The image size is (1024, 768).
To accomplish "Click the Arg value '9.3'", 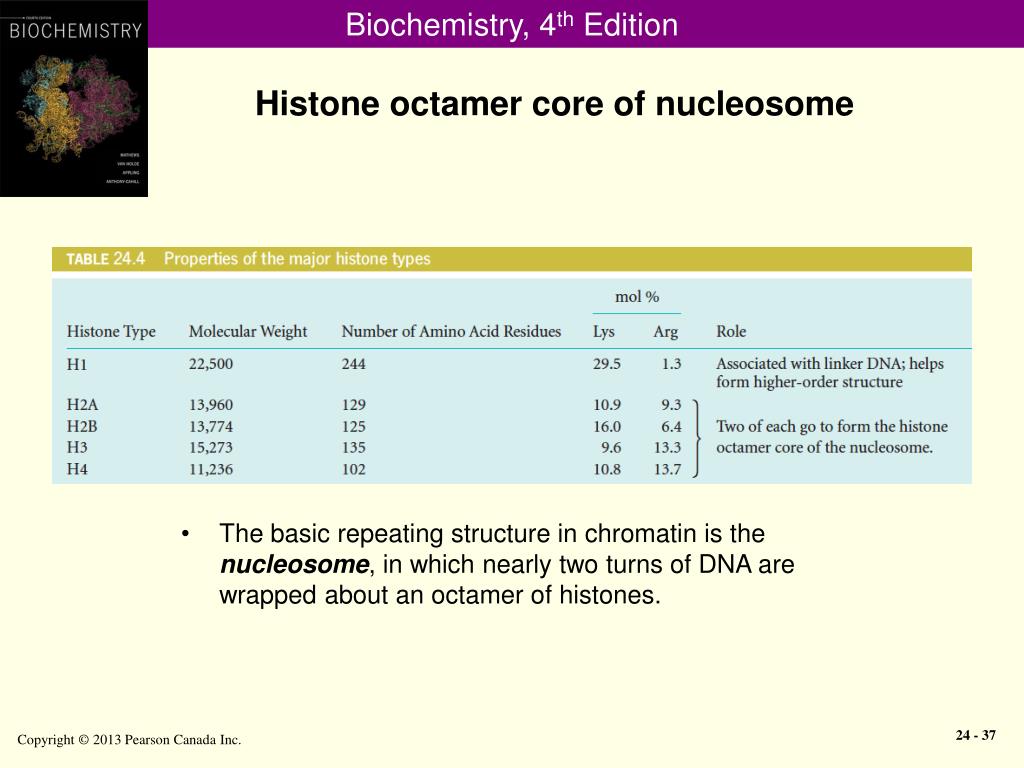I will point(671,405).
